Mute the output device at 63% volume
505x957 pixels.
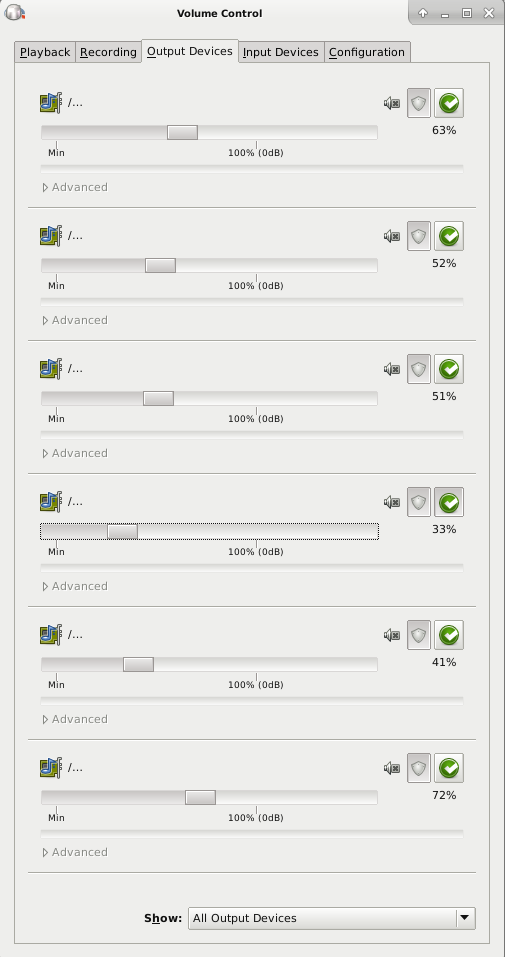[392, 103]
